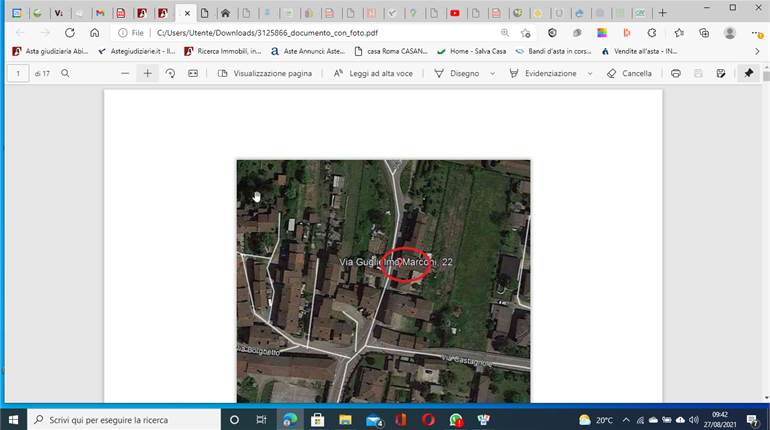Refresh the browser page

click(70, 33)
